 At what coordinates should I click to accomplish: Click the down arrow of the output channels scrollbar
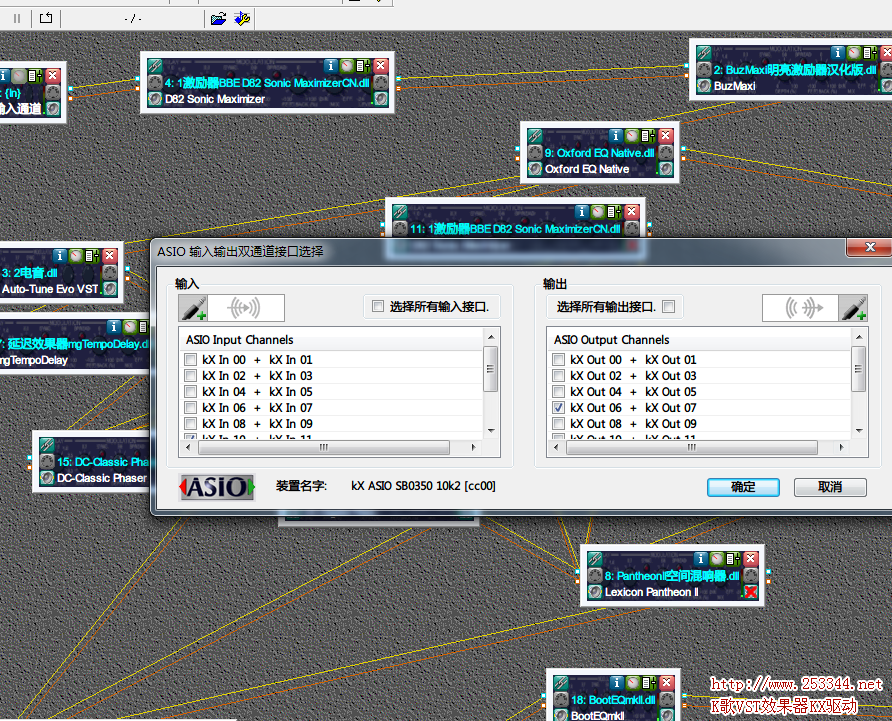[x=859, y=431]
